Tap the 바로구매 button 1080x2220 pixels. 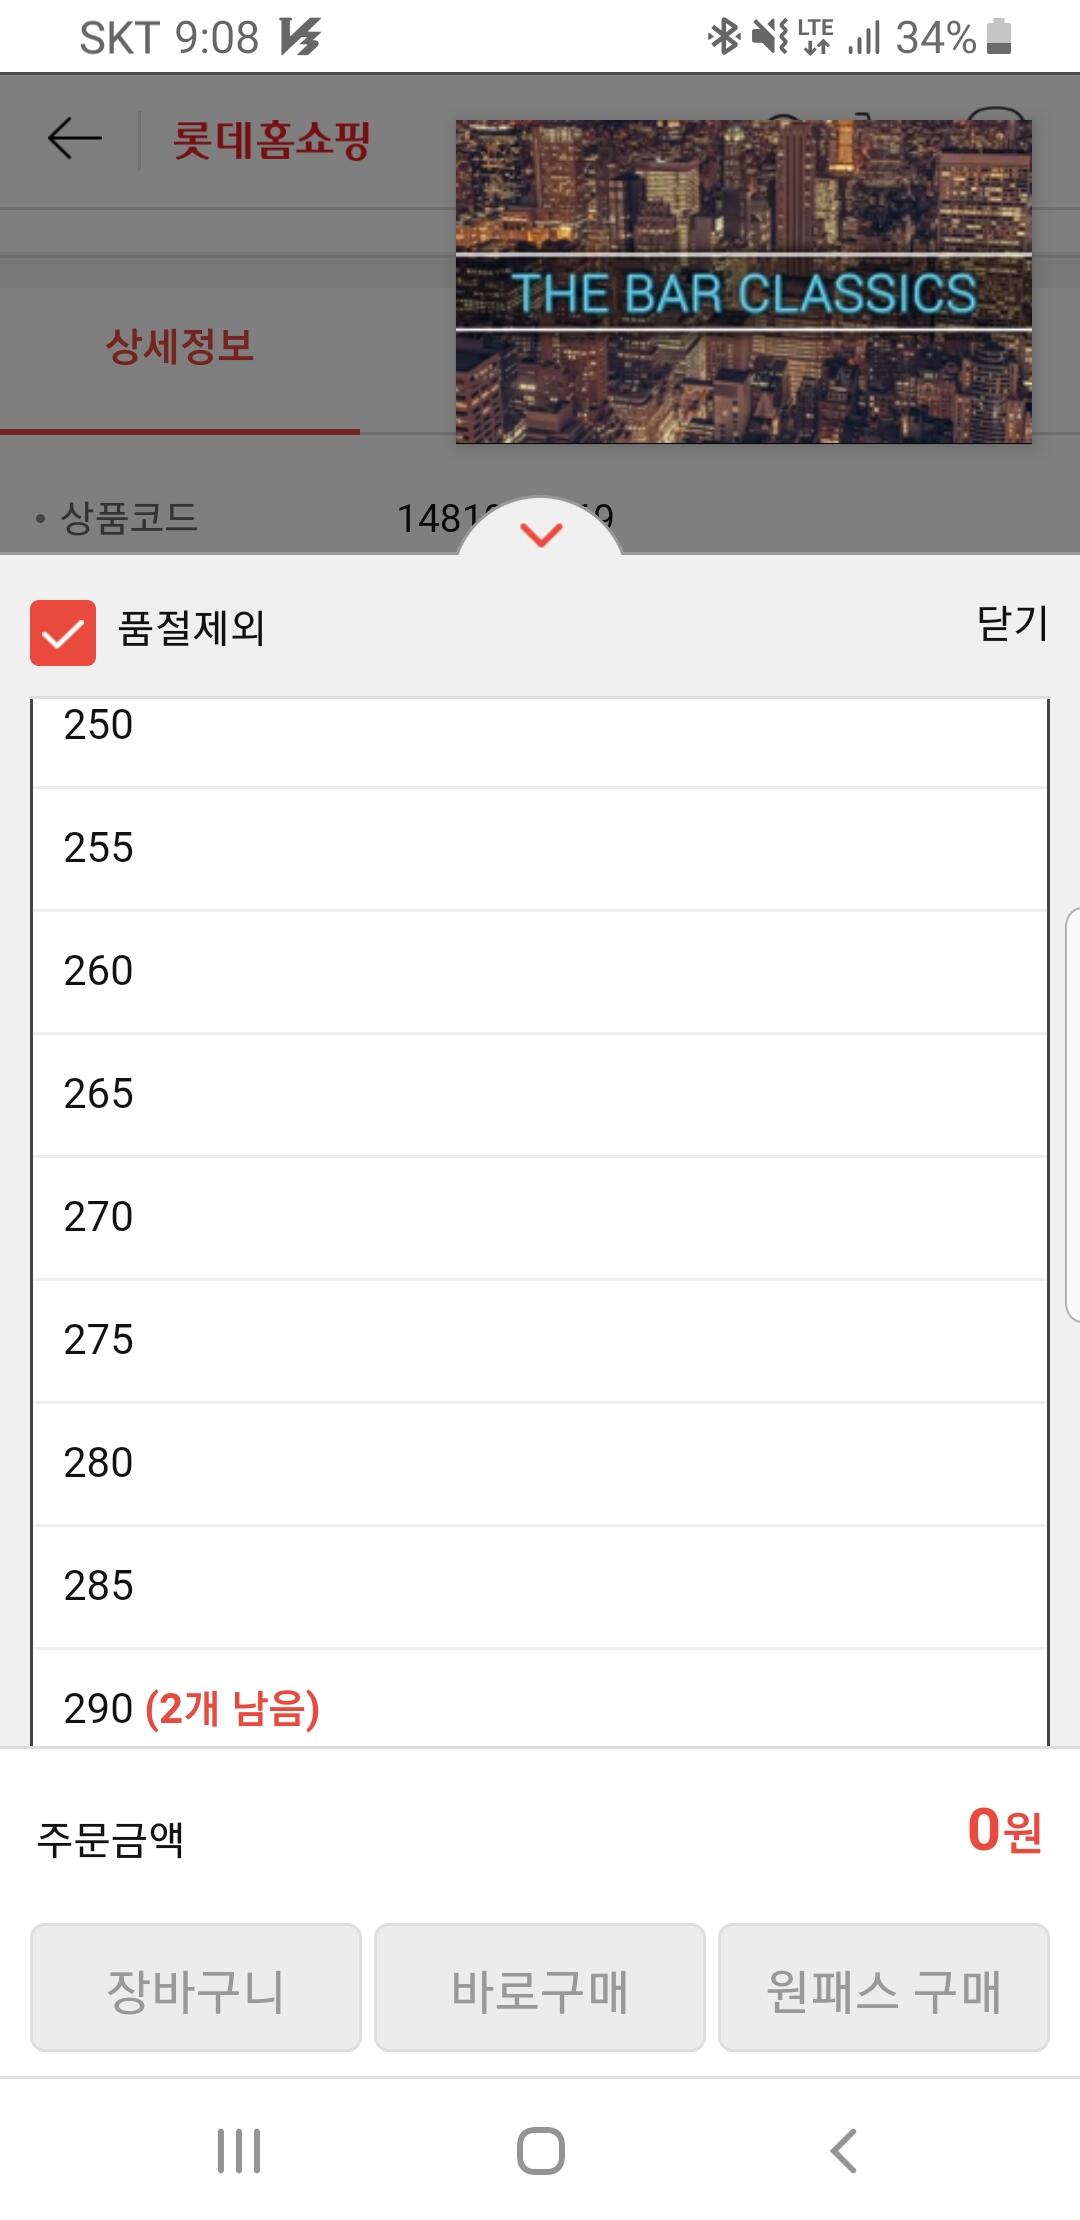click(540, 1987)
